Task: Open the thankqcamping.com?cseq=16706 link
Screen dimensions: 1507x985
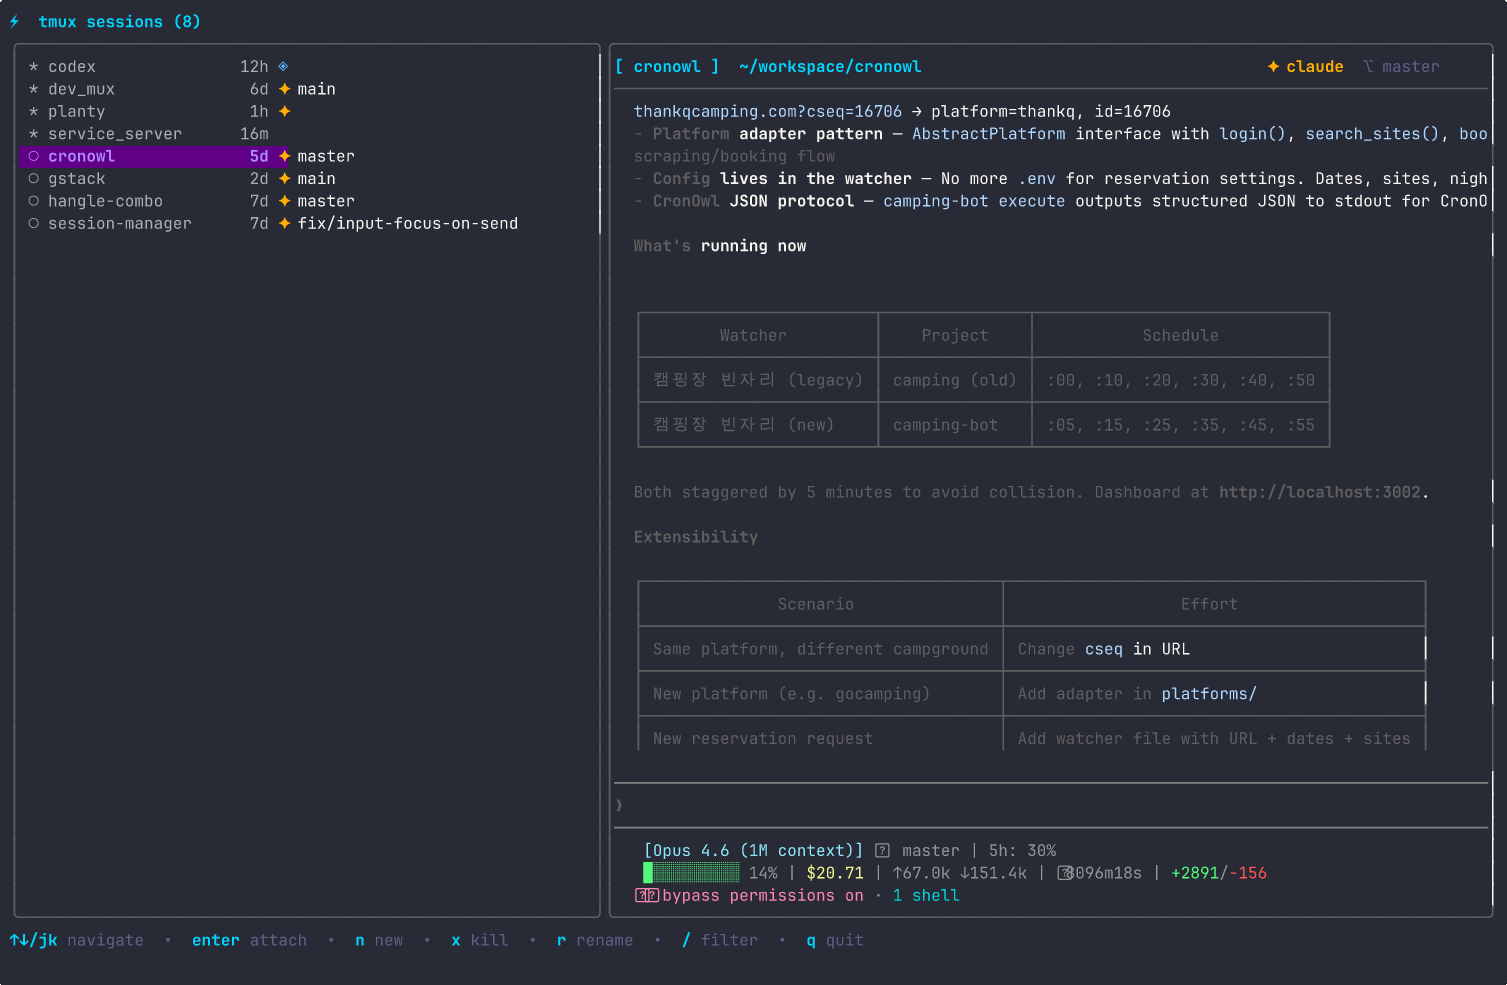Action: tap(767, 112)
